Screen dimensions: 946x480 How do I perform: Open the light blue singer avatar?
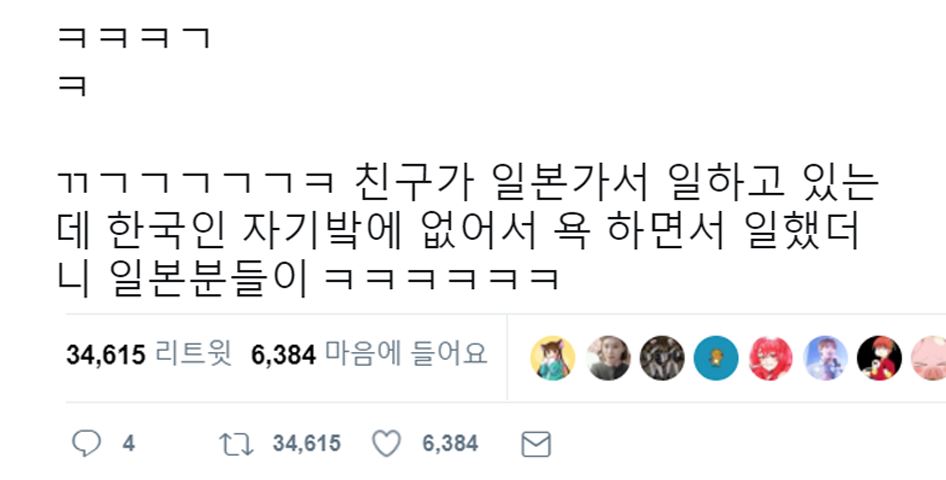(x=825, y=358)
